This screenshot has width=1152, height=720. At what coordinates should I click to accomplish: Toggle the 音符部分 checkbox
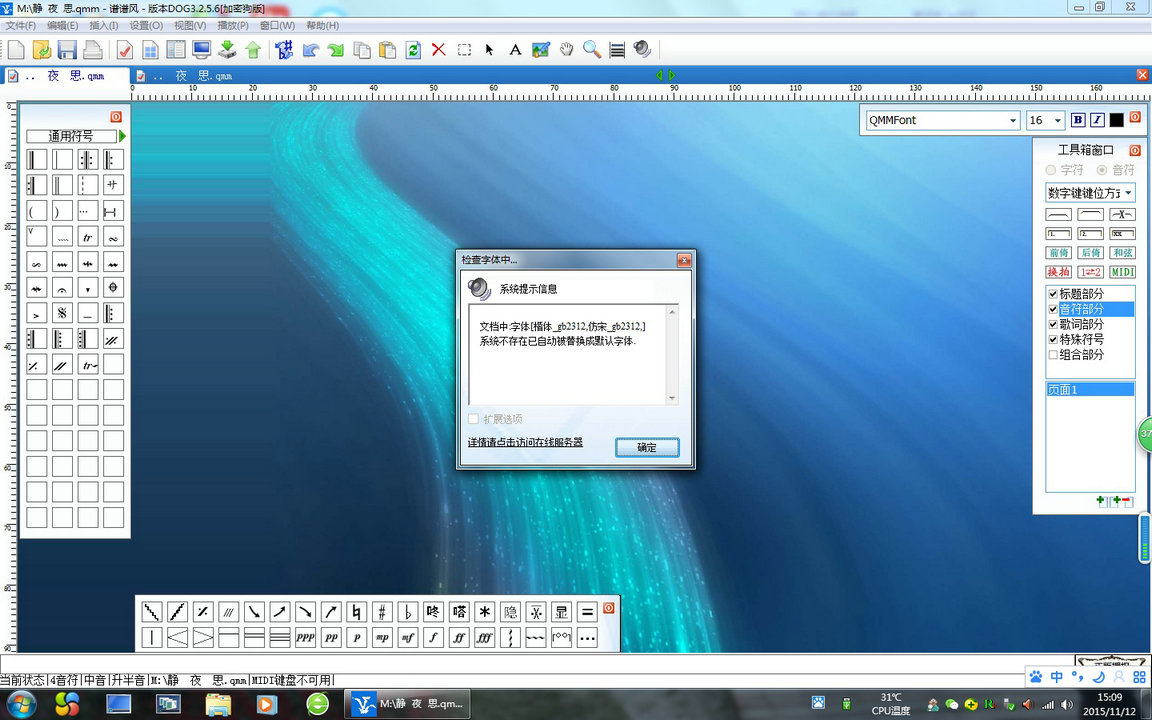tap(1053, 309)
